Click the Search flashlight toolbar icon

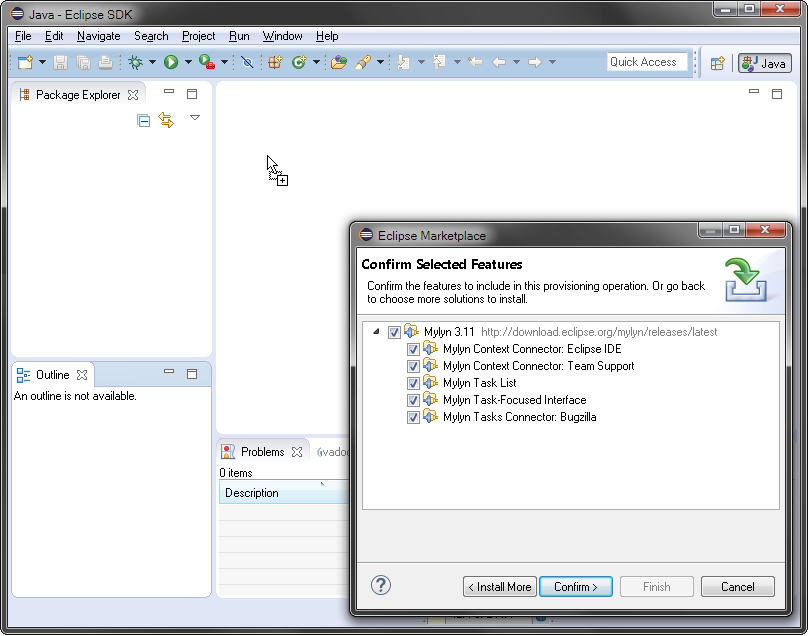point(363,62)
